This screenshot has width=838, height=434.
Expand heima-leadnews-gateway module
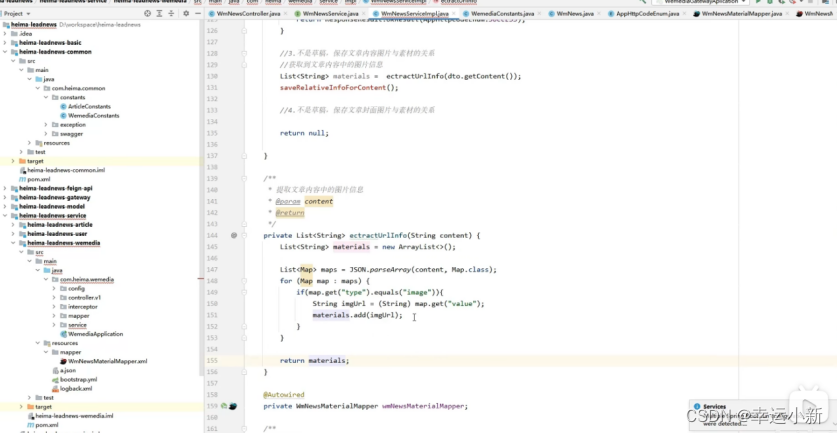pos(5,197)
